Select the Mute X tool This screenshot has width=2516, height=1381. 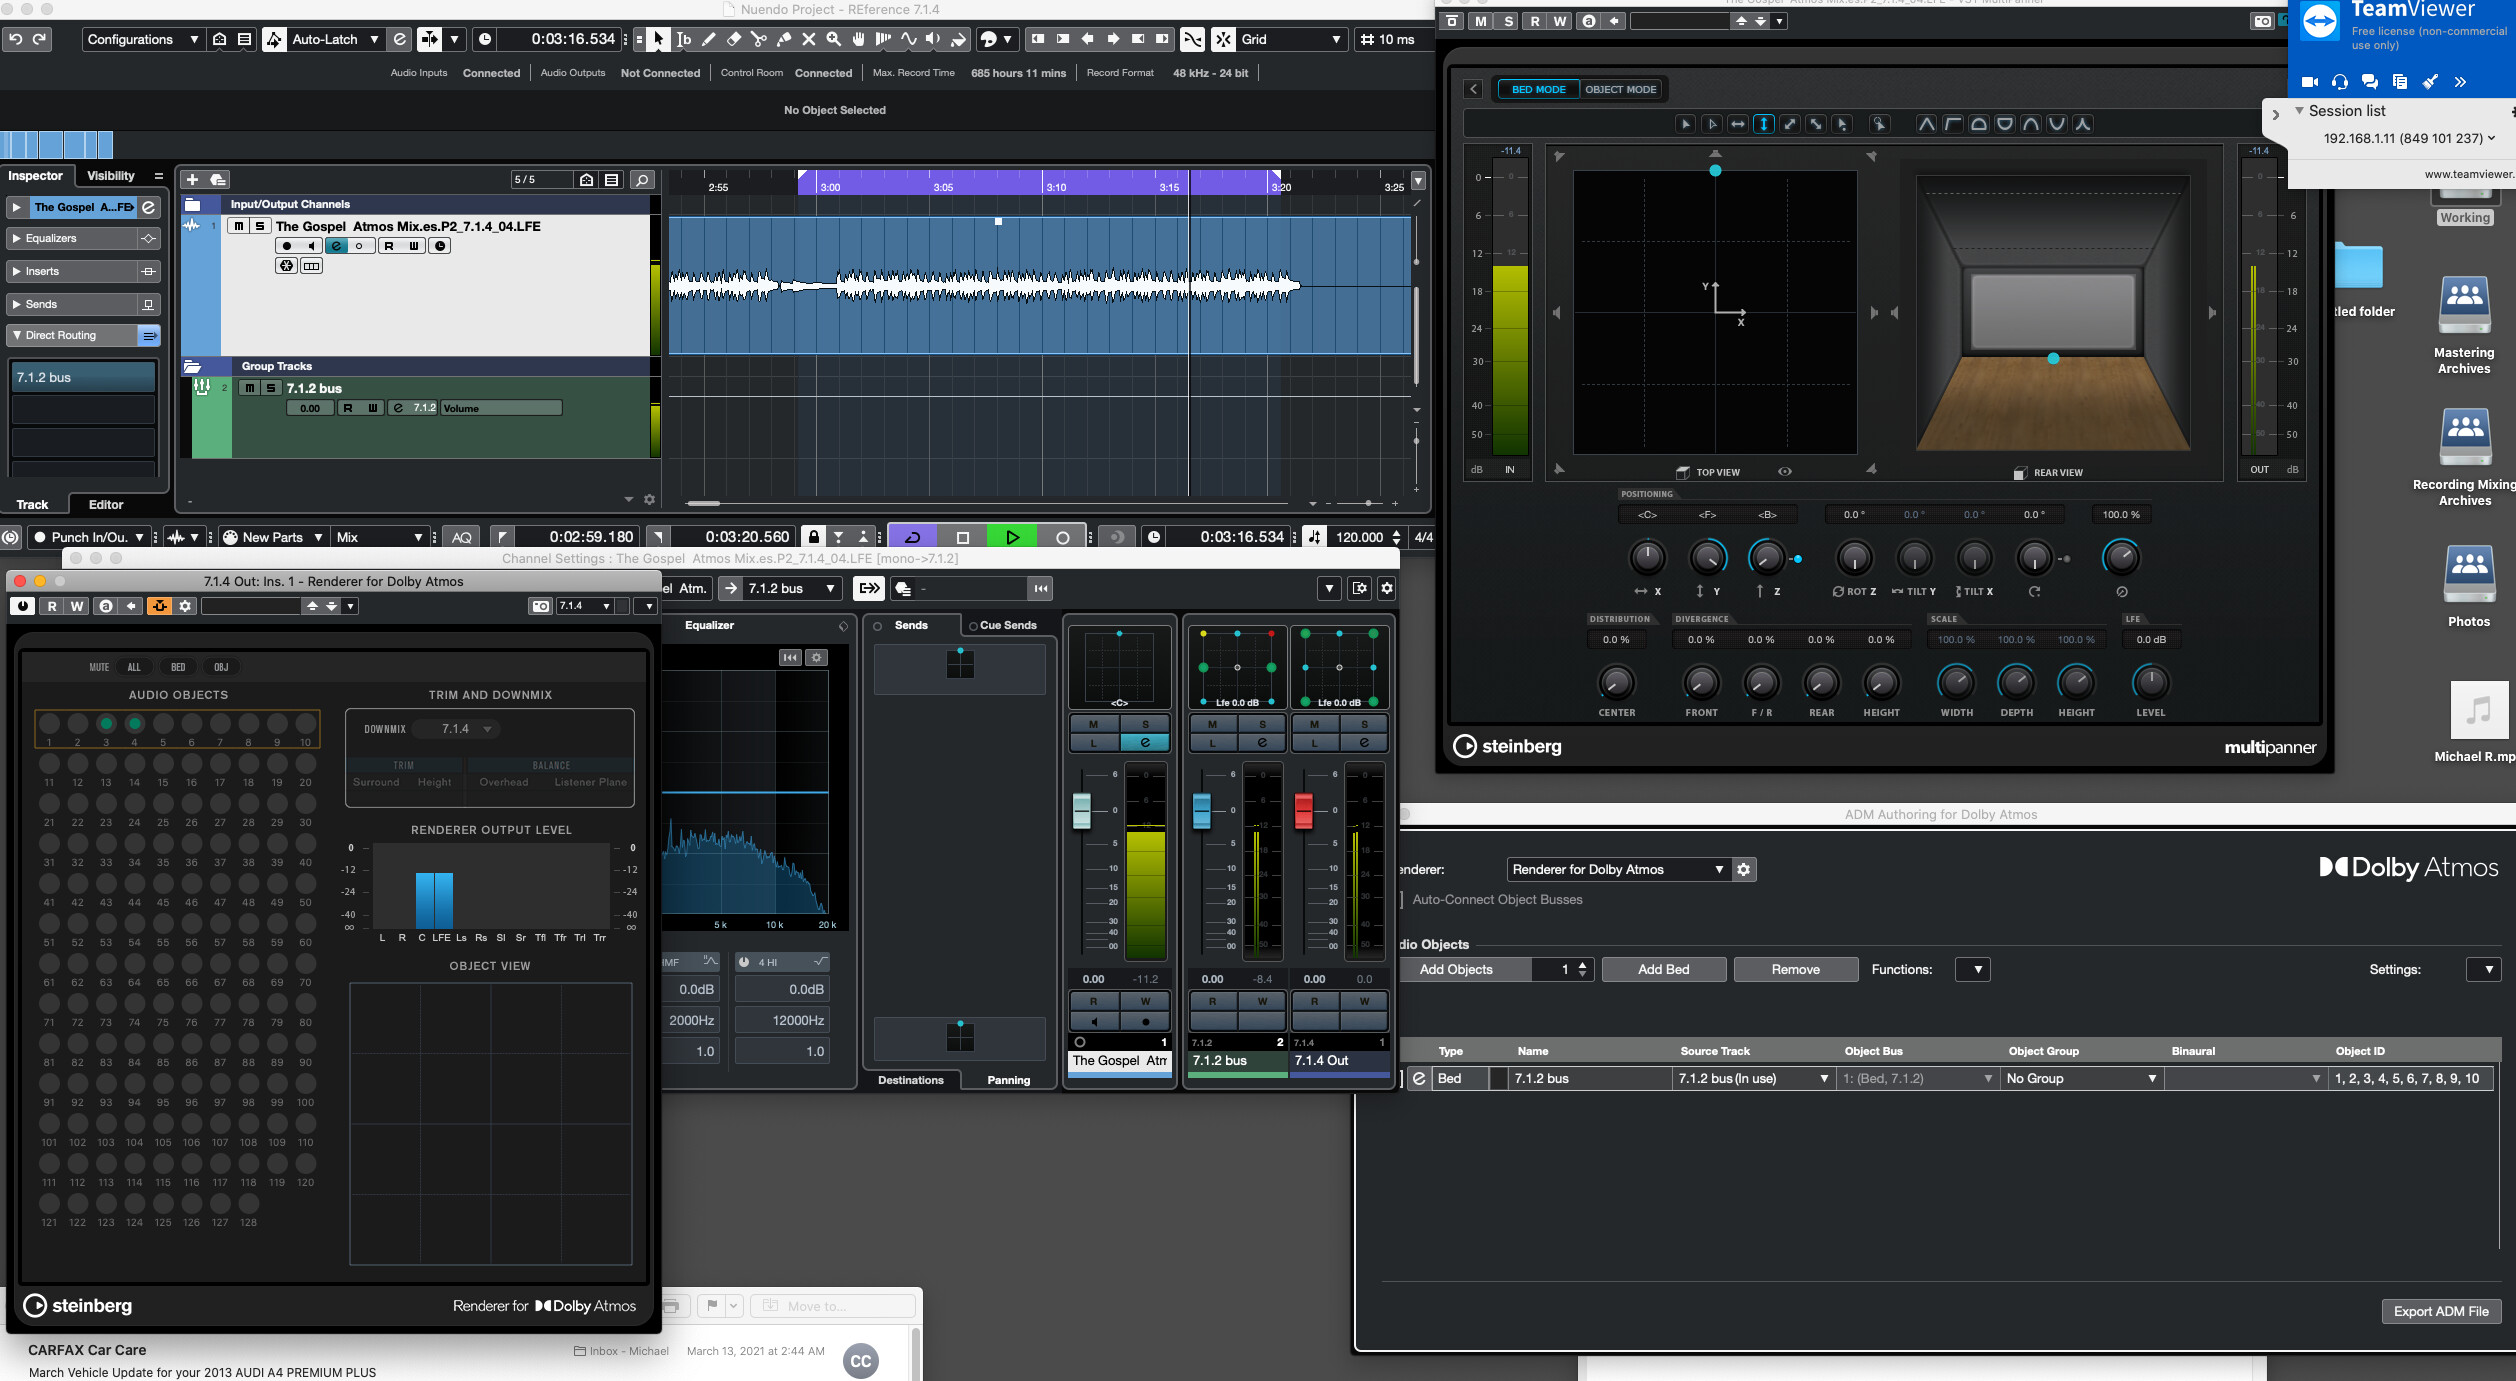pyautogui.click(x=809, y=39)
